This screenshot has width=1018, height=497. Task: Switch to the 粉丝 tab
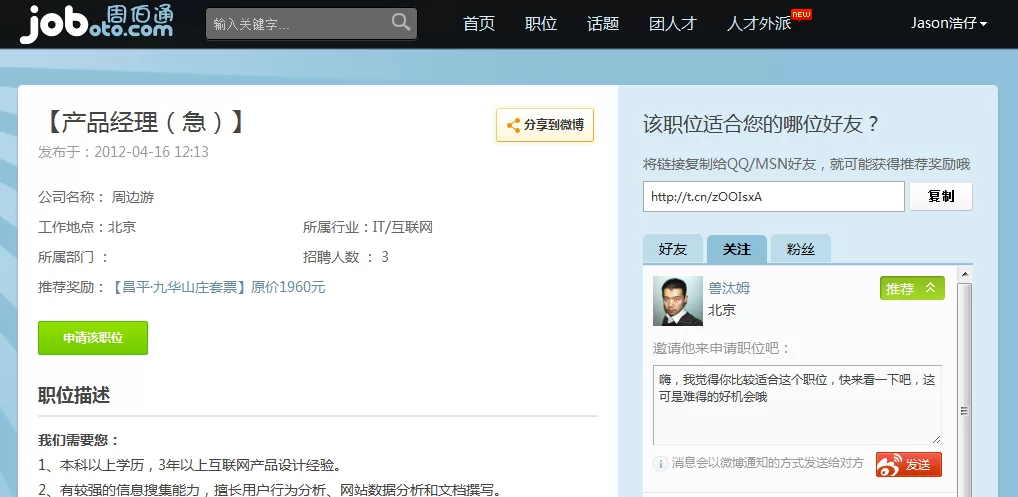tap(800, 249)
